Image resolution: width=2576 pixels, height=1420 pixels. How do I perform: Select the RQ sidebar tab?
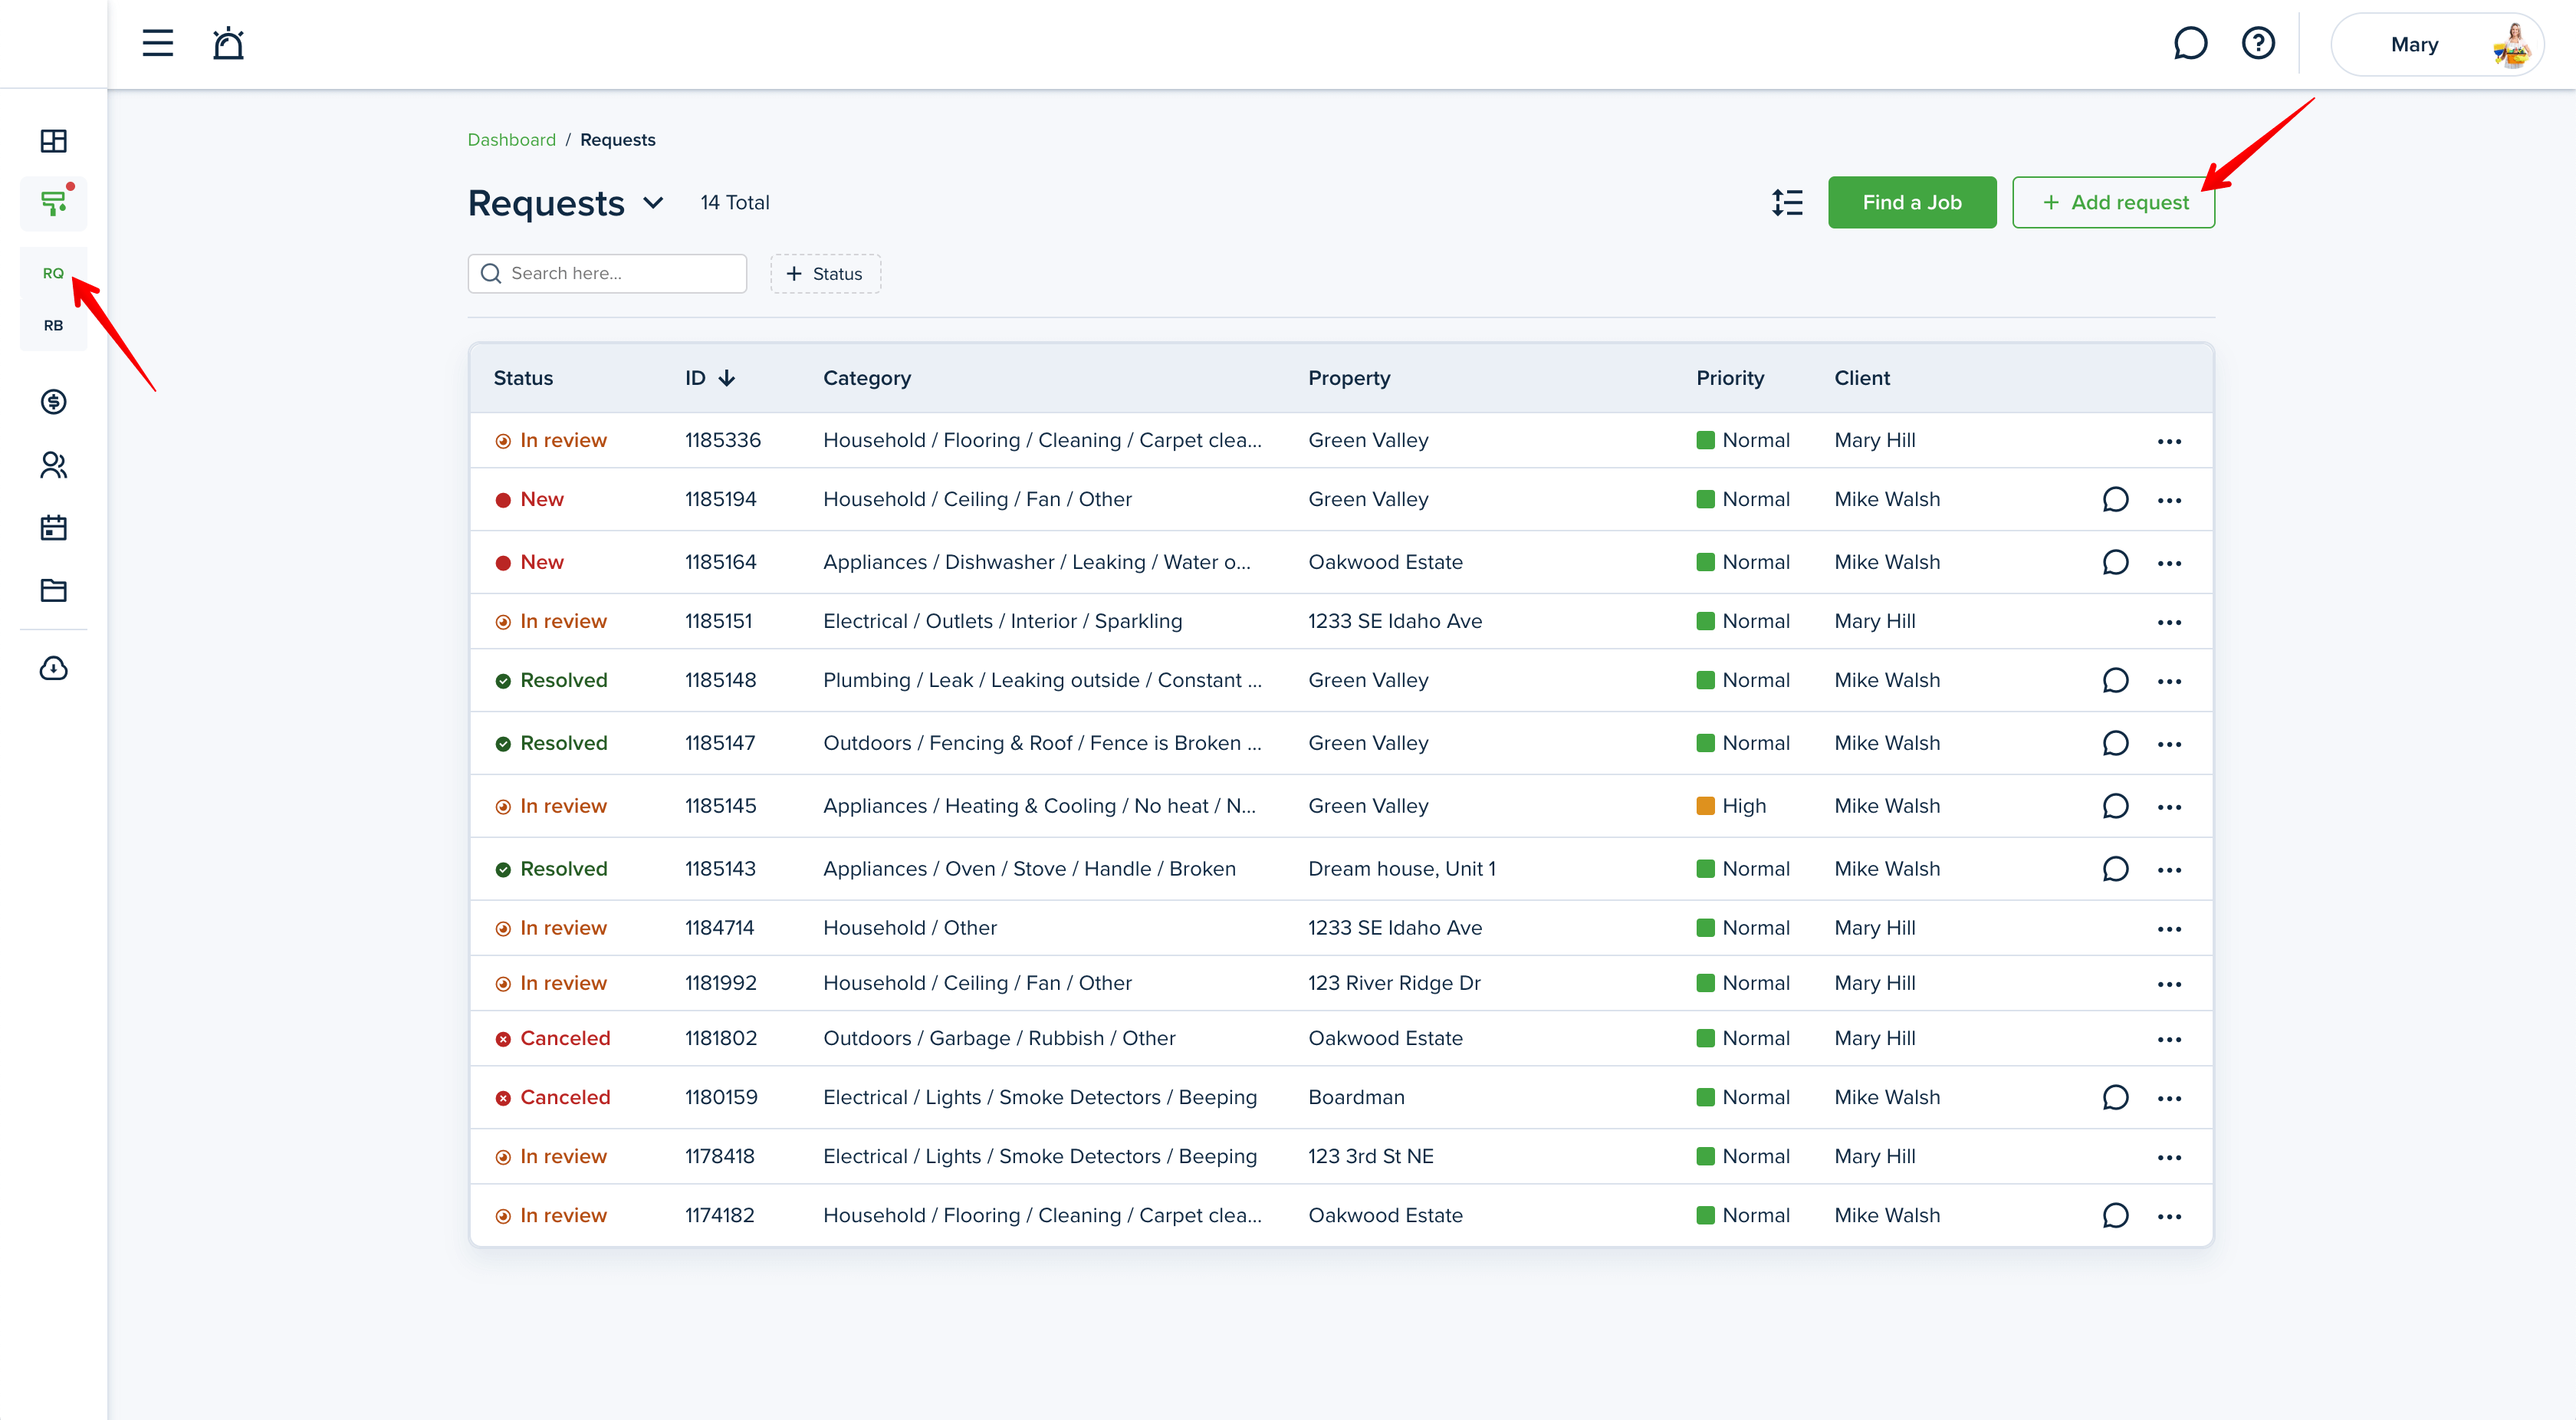coord(53,273)
